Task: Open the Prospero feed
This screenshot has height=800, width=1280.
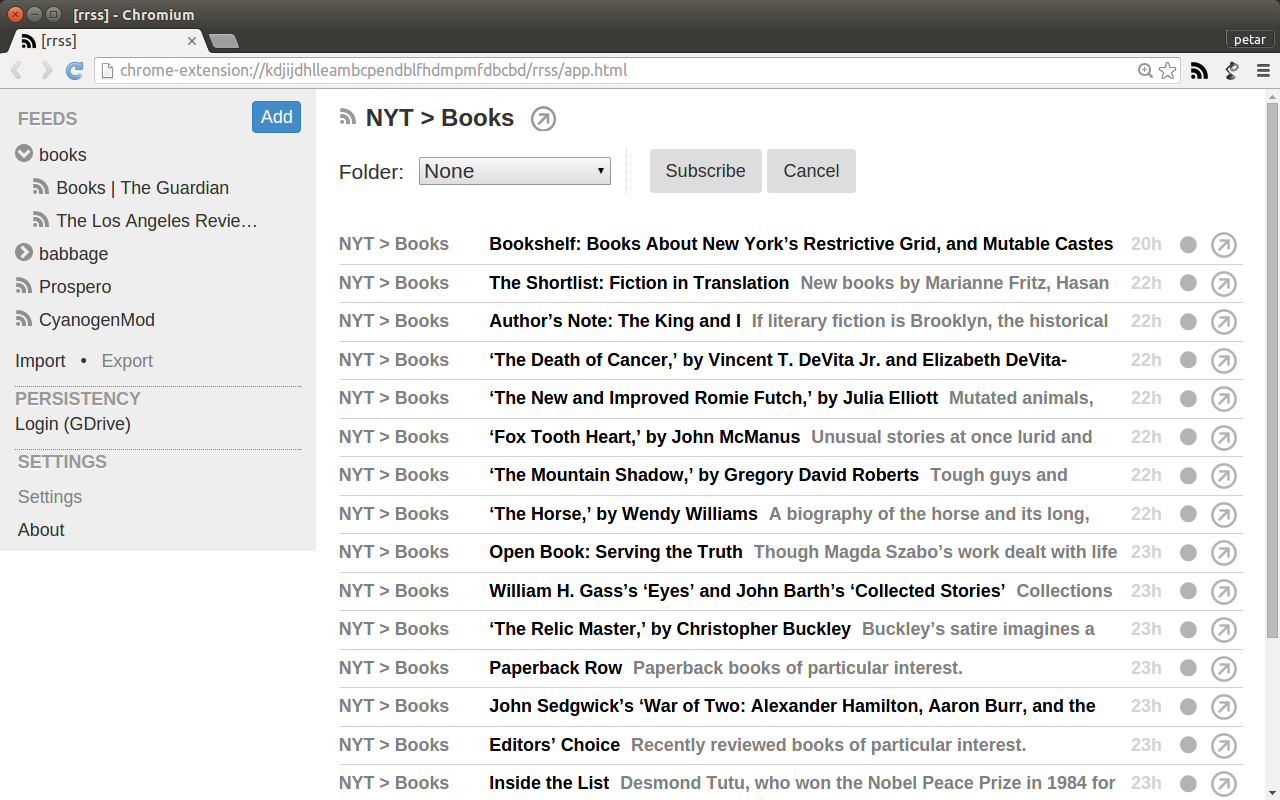Action: tap(75, 287)
